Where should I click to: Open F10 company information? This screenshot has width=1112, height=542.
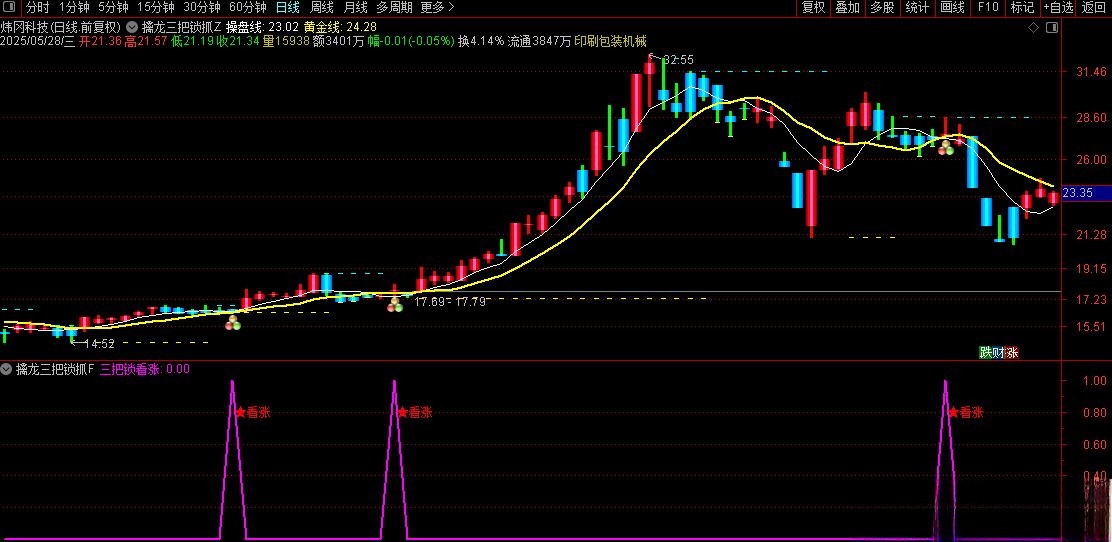pos(988,8)
